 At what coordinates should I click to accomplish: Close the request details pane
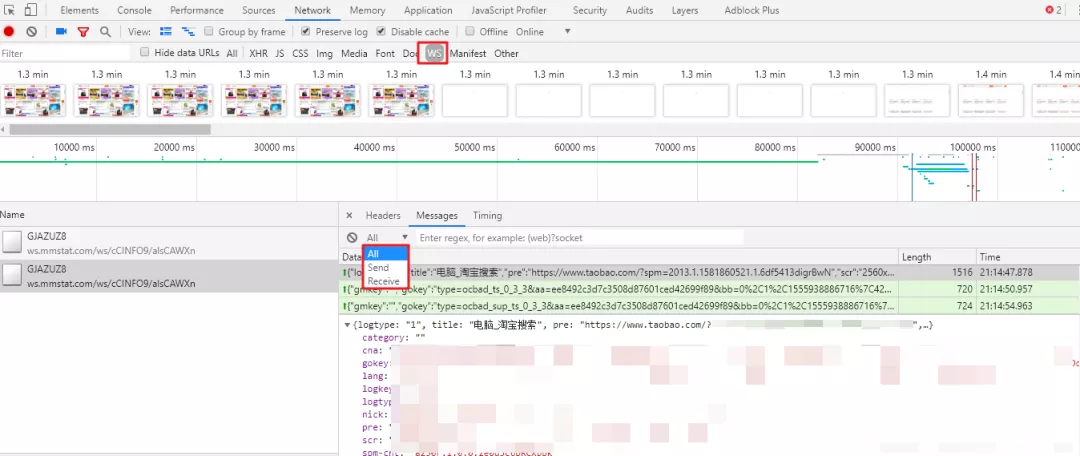point(349,216)
